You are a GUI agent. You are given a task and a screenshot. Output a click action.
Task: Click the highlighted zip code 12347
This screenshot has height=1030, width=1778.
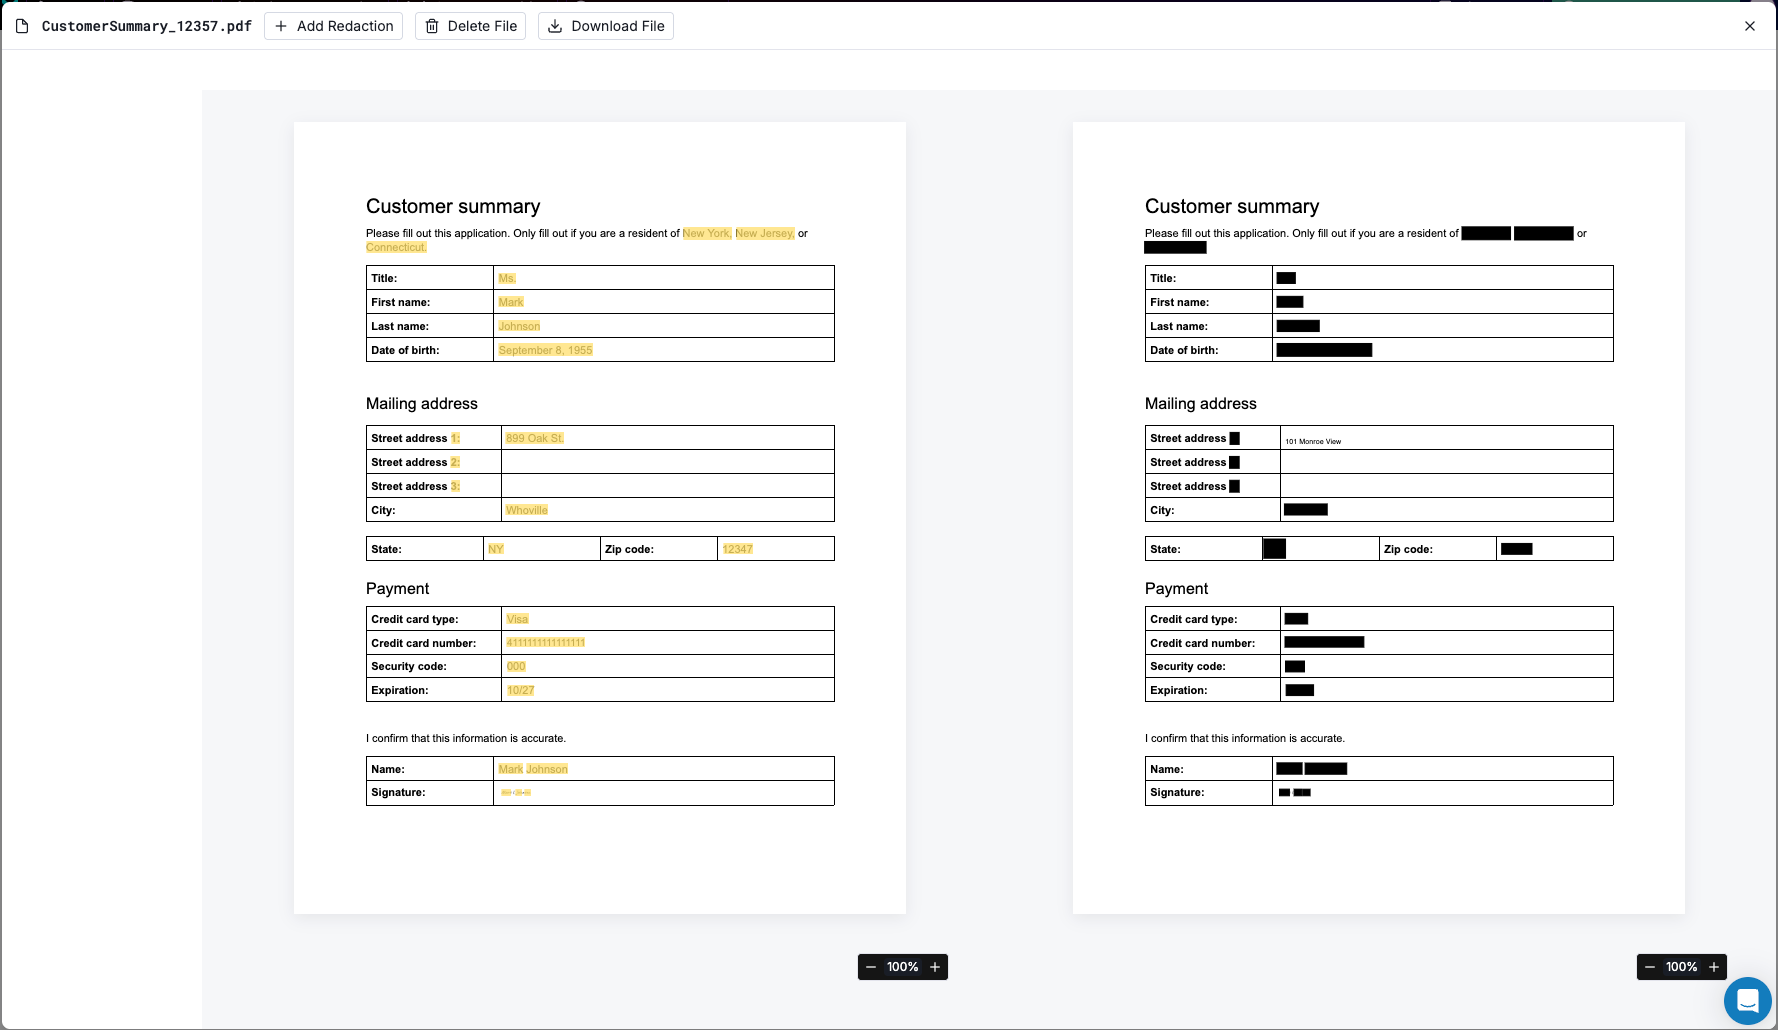click(737, 549)
